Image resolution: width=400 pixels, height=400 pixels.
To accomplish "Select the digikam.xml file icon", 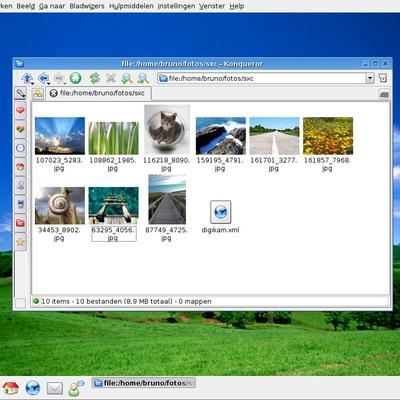I will pos(220,212).
